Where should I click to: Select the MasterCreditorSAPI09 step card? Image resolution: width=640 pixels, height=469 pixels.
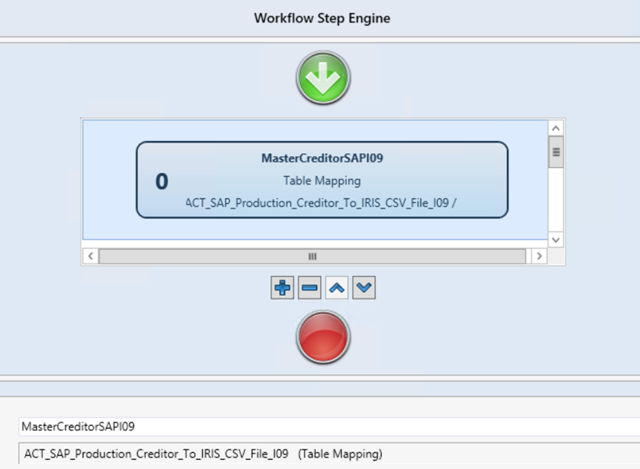click(322, 180)
